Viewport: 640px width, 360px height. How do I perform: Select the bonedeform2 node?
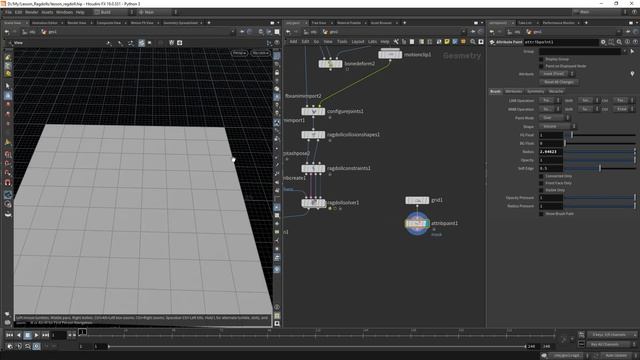click(x=330, y=64)
